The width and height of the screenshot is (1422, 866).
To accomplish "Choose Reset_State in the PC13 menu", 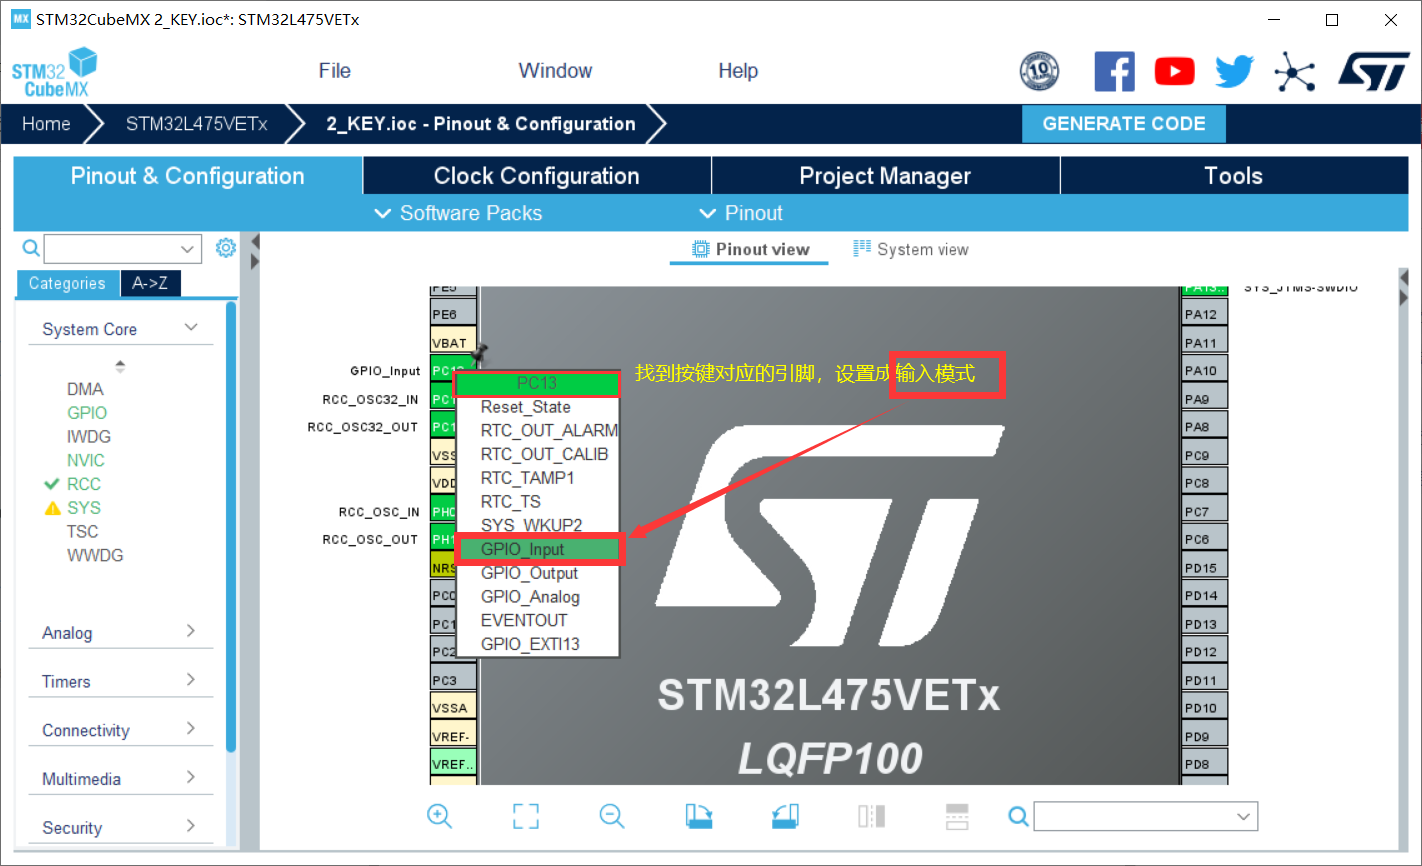I will tap(539, 407).
